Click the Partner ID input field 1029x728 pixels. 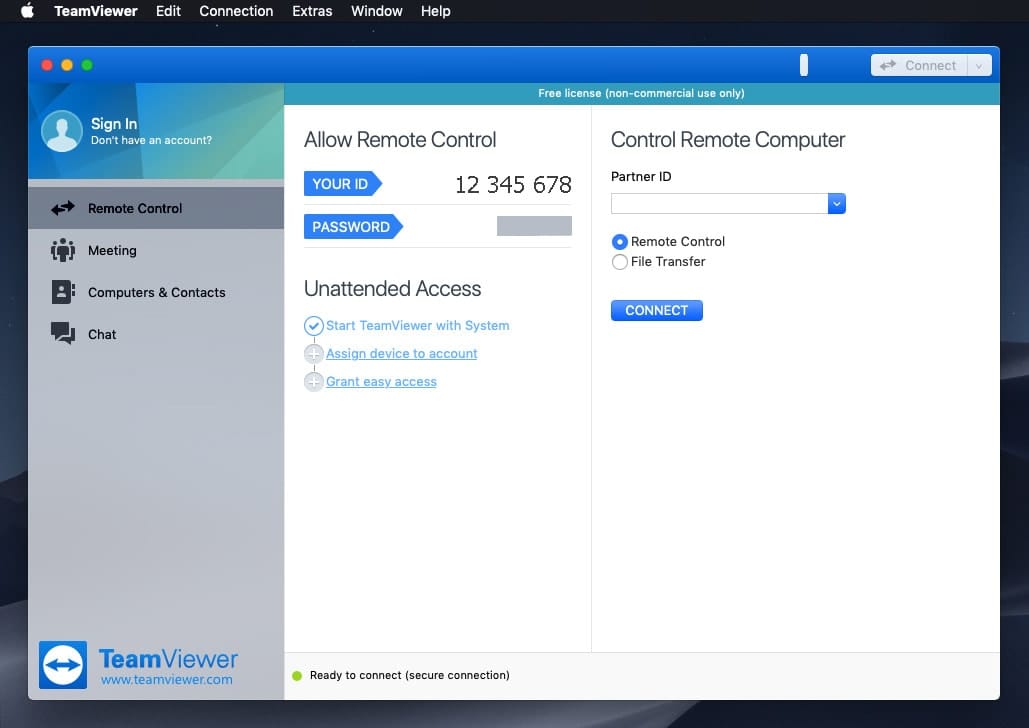pos(719,204)
